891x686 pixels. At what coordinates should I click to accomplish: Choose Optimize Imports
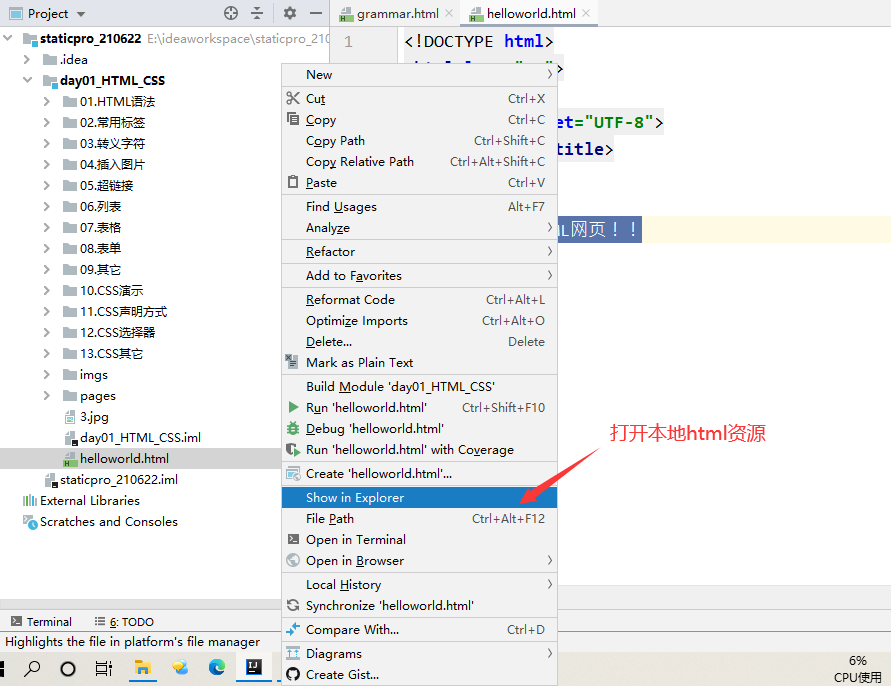click(419, 321)
